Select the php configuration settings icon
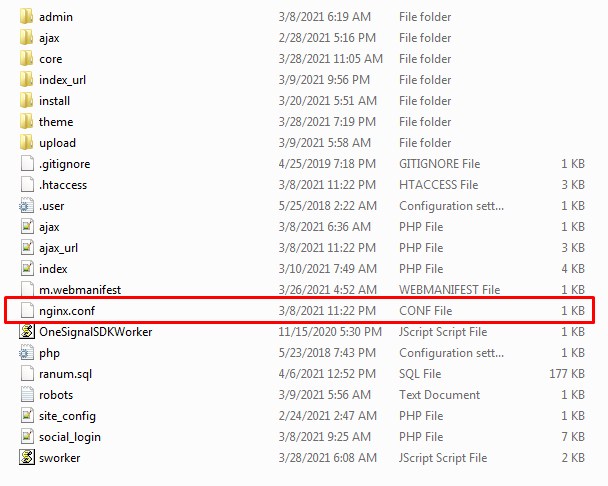The height and width of the screenshot is (486, 608). (27, 353)
